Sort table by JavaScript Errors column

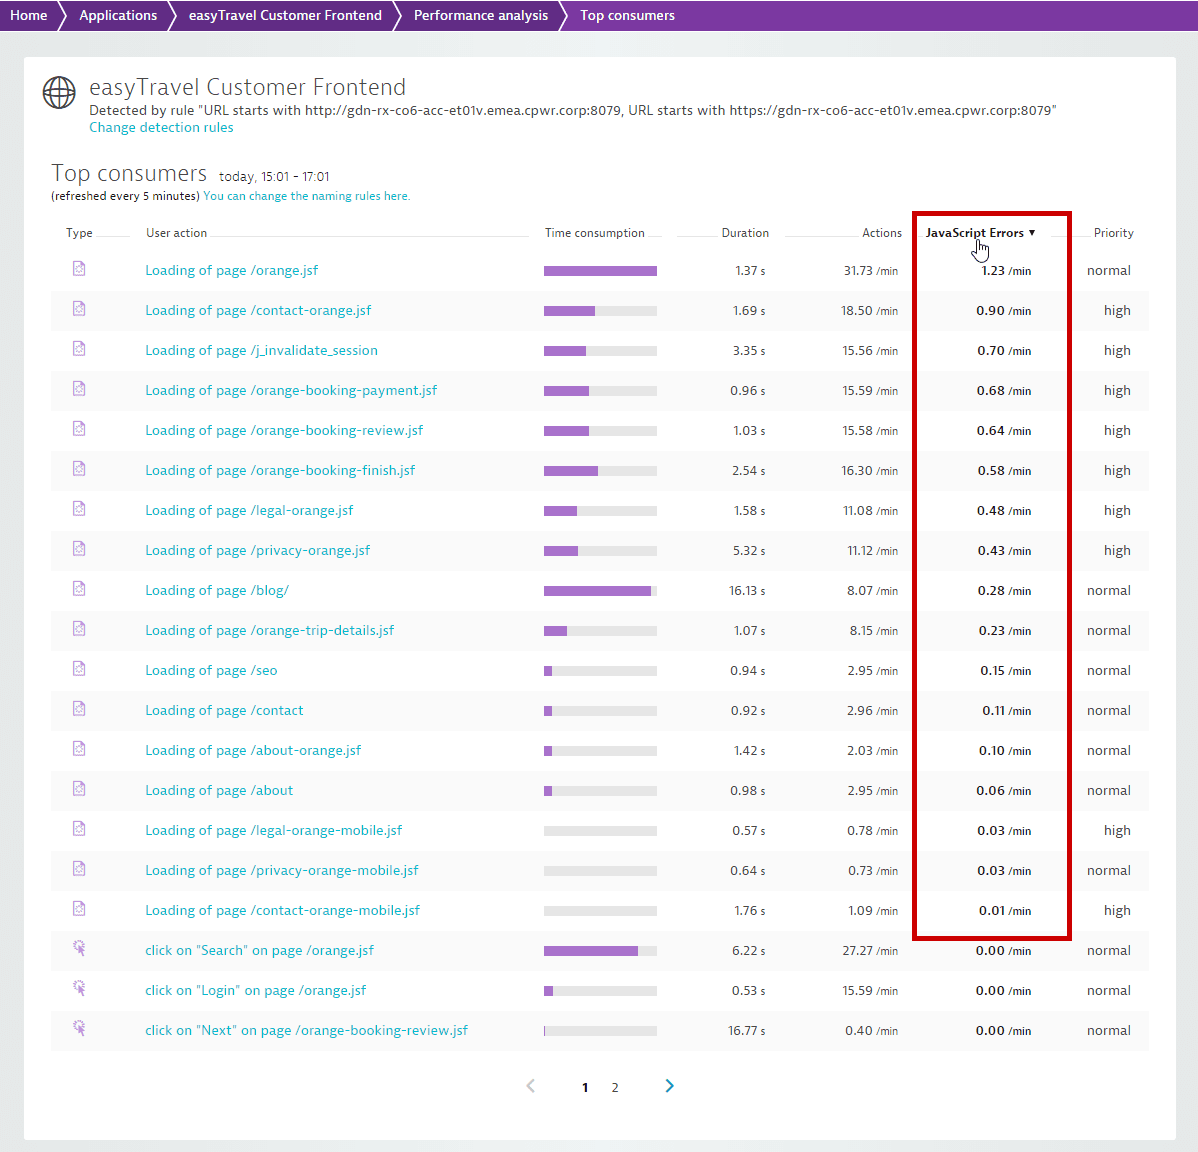[980, 233]
